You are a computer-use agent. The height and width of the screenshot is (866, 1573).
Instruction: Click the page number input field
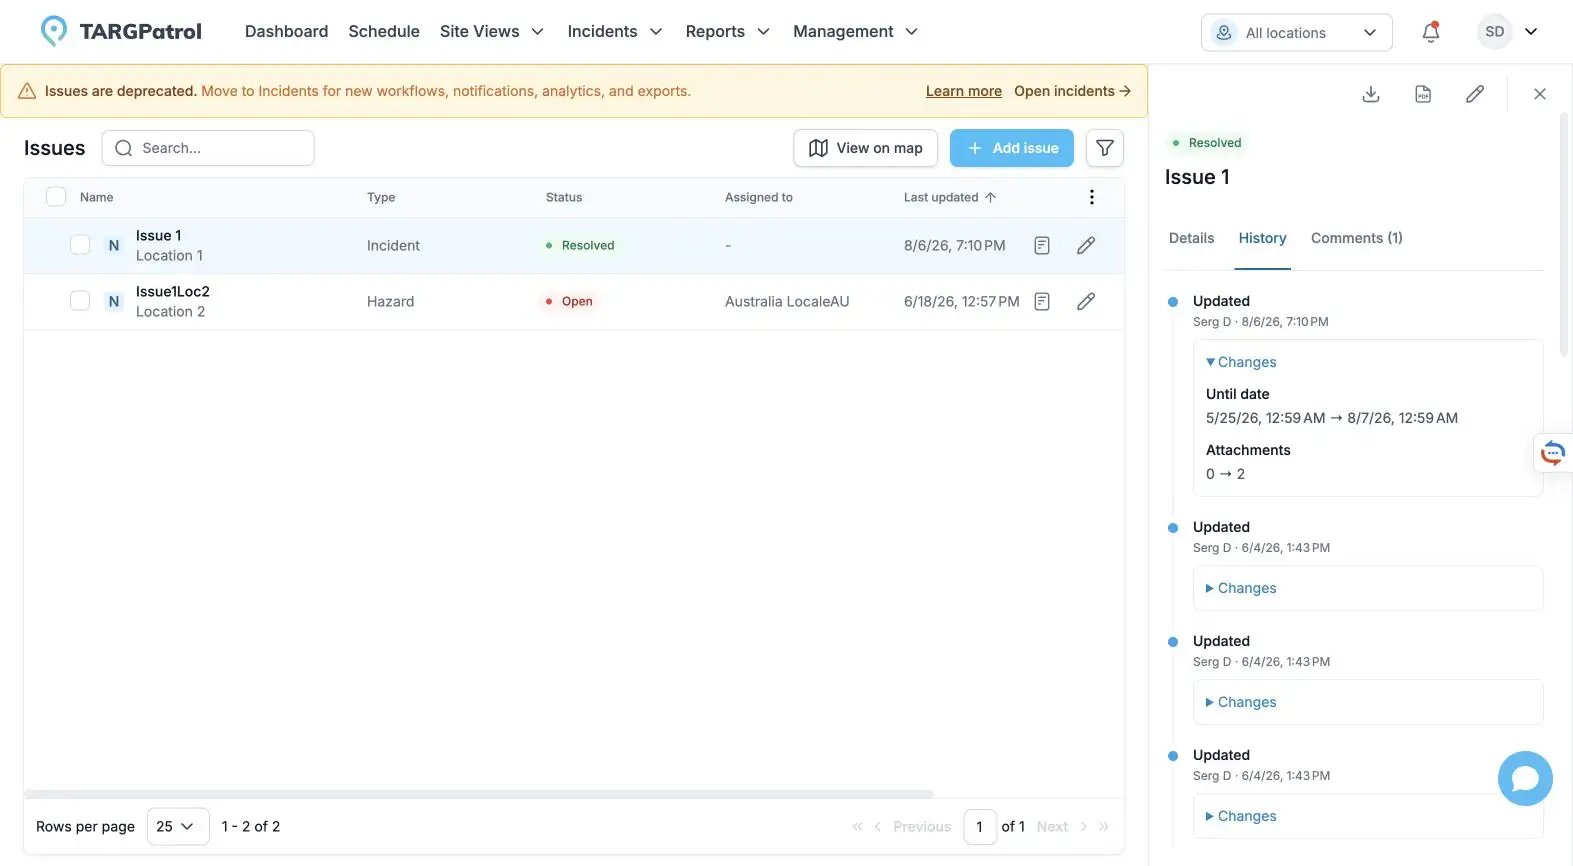click(x=980, y=827)
